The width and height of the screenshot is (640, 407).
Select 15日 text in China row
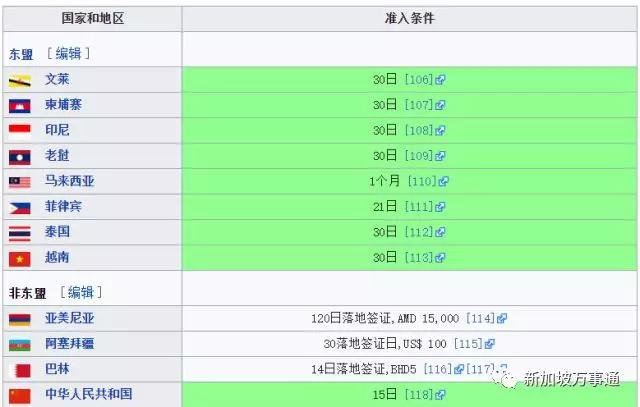pos(384,394)
